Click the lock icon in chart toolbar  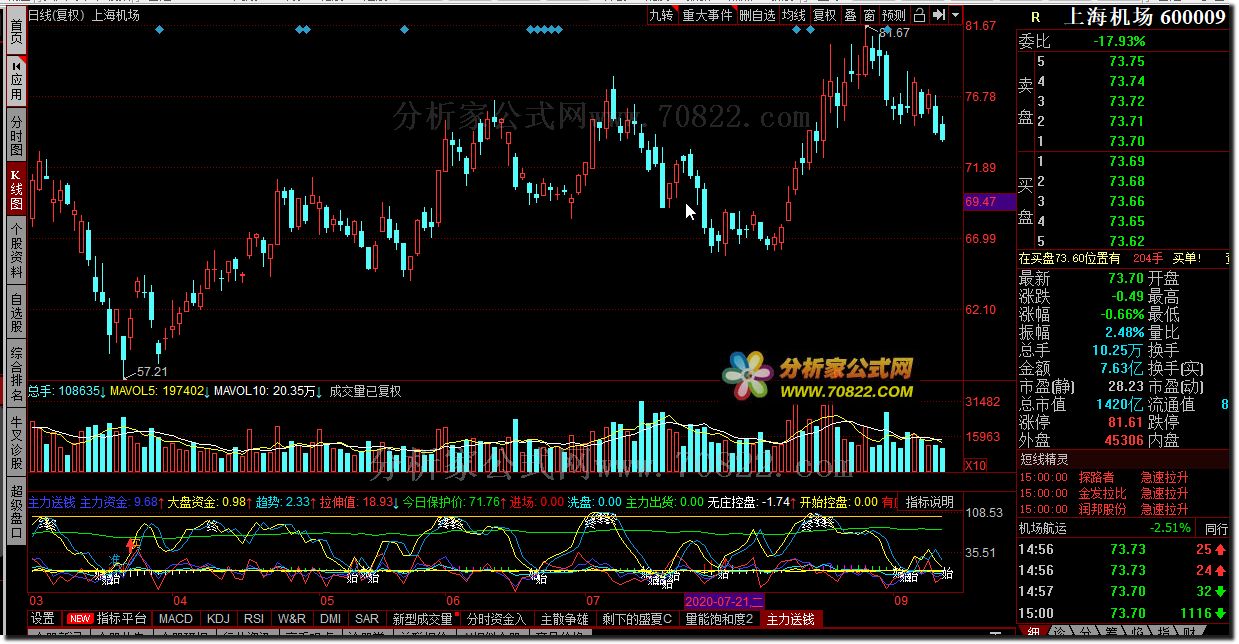click(x=919, y=15)
